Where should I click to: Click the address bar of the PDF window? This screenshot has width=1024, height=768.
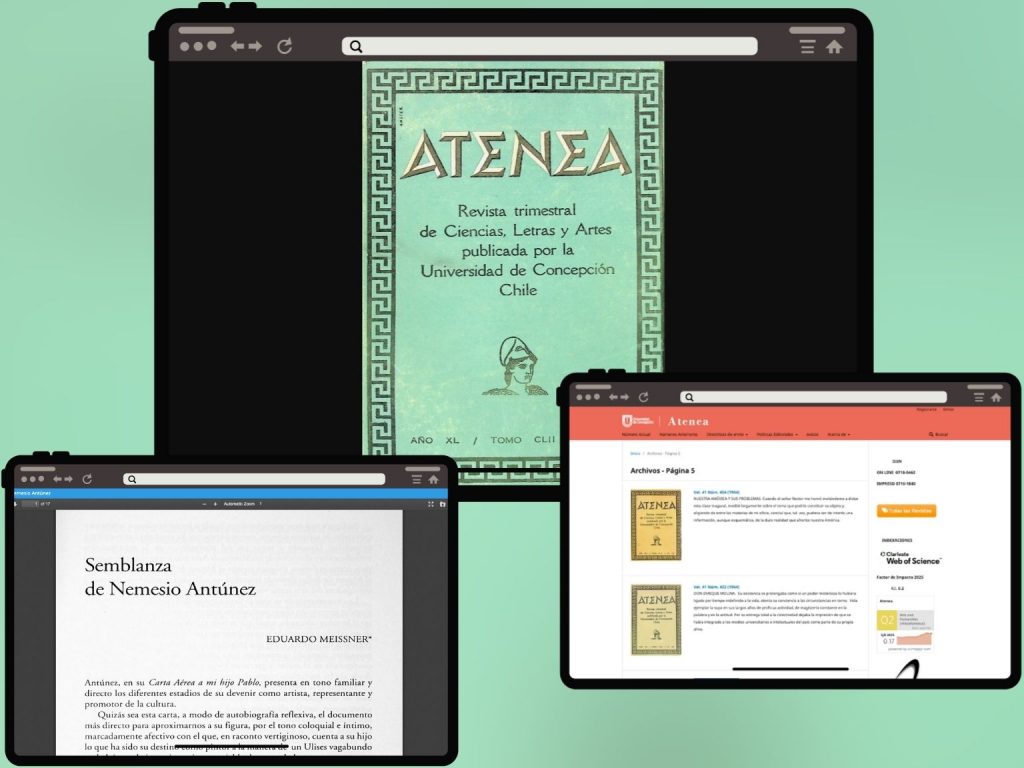pyautogui.click(x=254, y=479)
